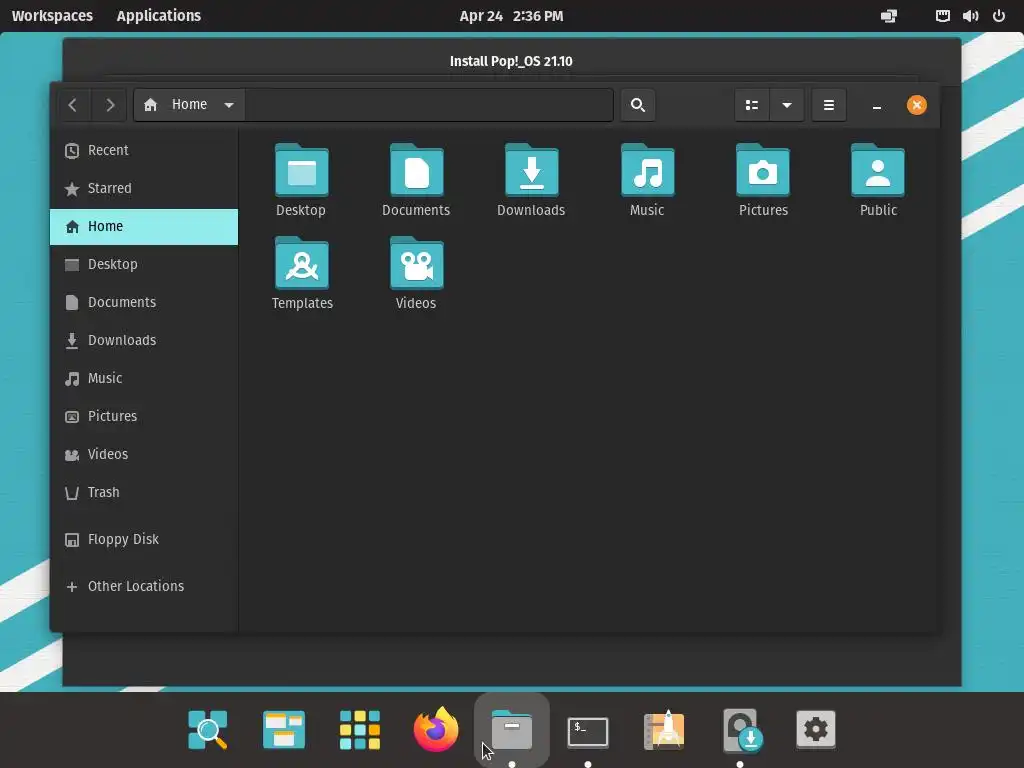Go back with the left arrow button

pos(73,105)
